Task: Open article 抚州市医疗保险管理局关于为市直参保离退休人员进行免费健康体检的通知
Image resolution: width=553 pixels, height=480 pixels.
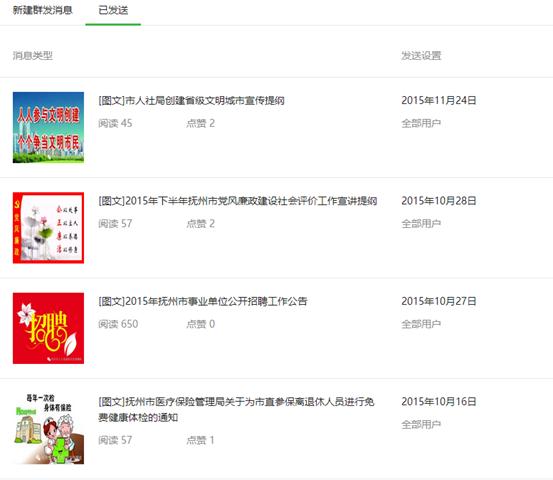Action: tap(236, 409)
